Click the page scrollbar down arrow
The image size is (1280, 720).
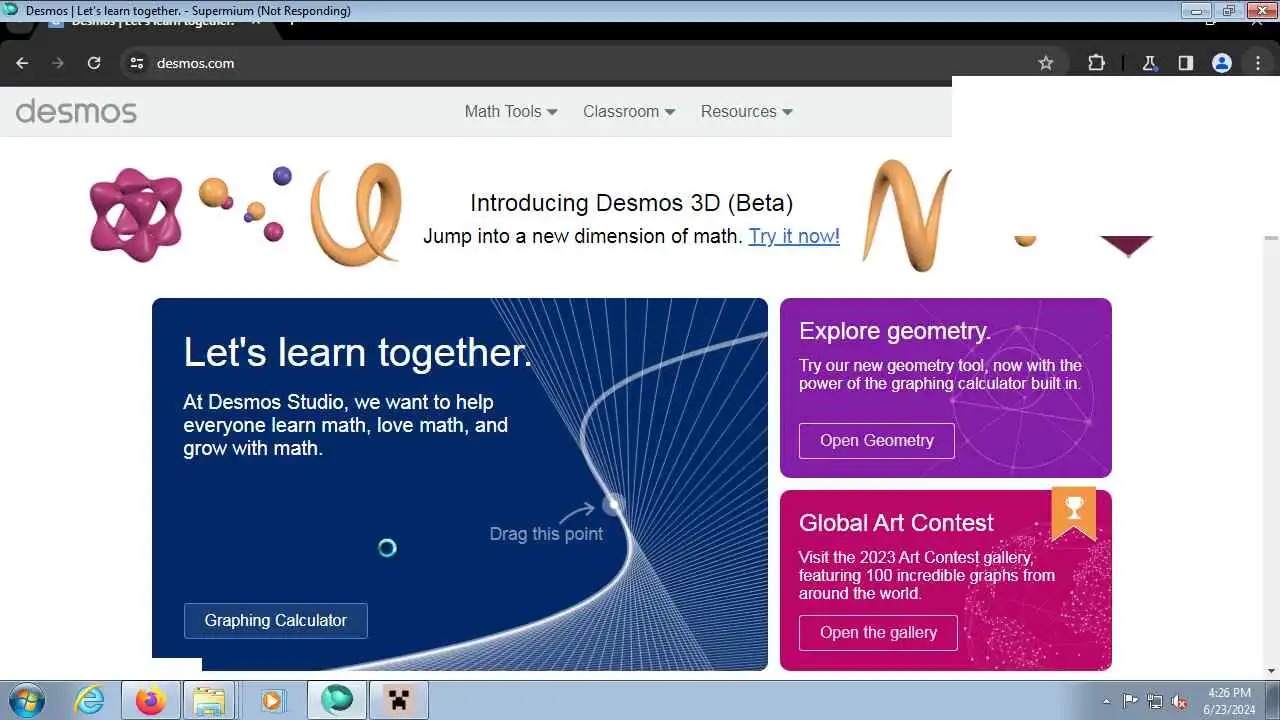point(1271,671)
